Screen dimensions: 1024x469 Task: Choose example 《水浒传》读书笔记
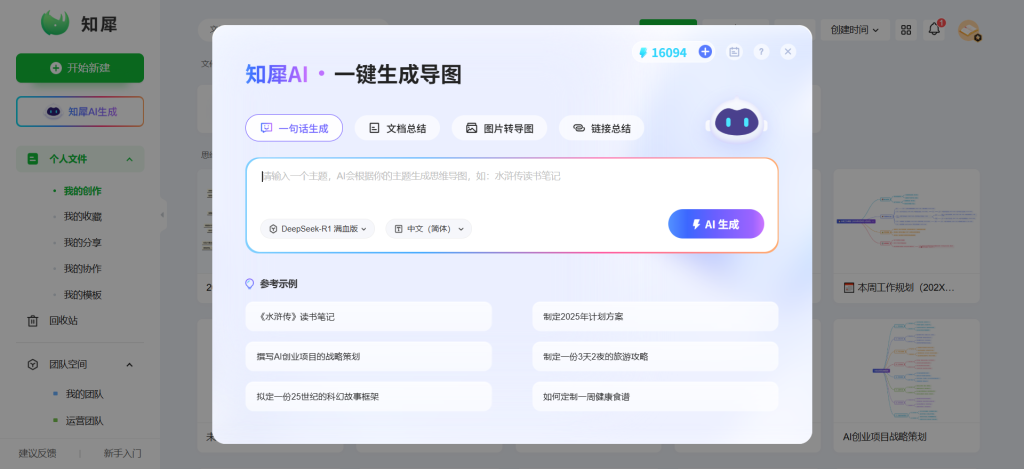[x=368, y=317]
